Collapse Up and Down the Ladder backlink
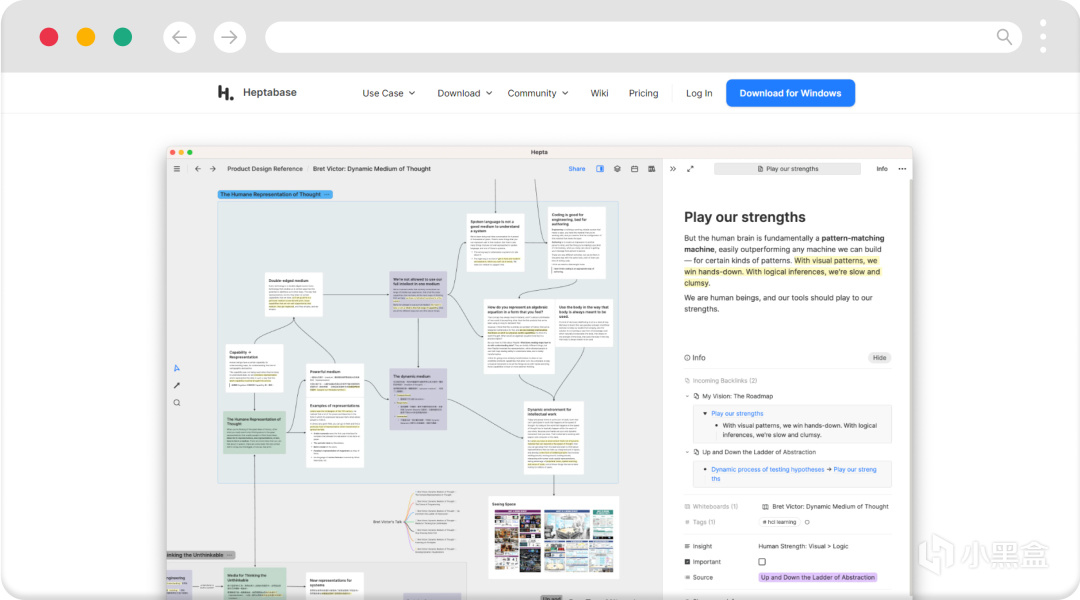Screen dimensions: 1080x600 687,453
